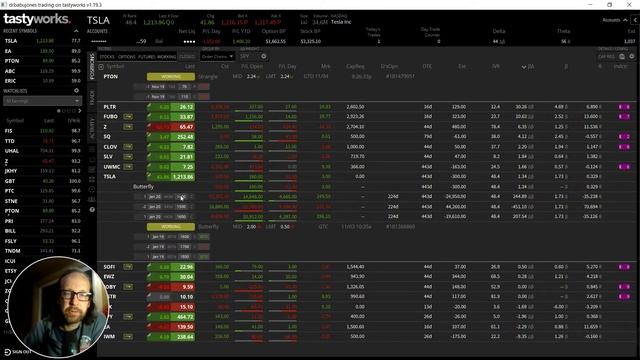Go to next watchlist page arrow

click(80, 111)
